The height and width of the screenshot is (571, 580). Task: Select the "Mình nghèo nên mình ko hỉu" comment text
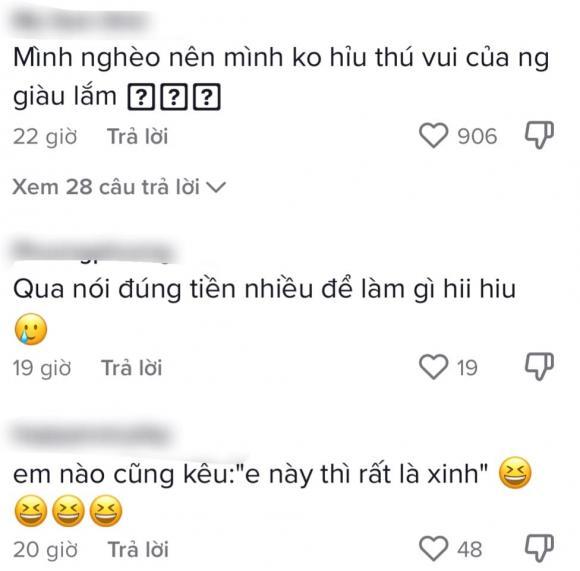click(281, 77)
